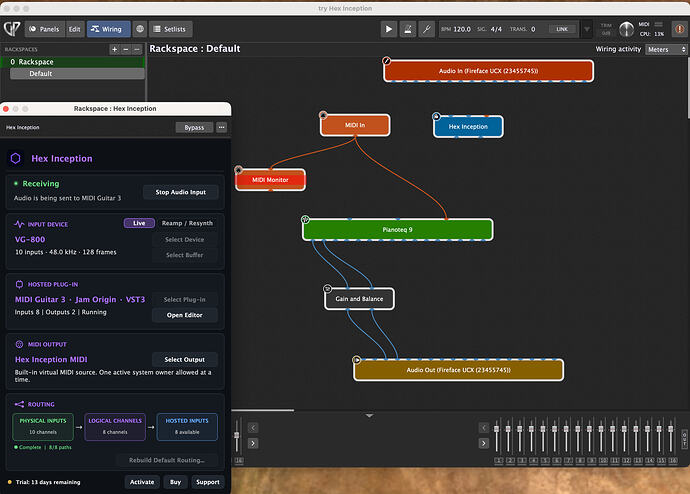The width and height of the screenshot is (690, 494).
Task: Remove the rackspace with the first minus button
Action: pos(126,49)
